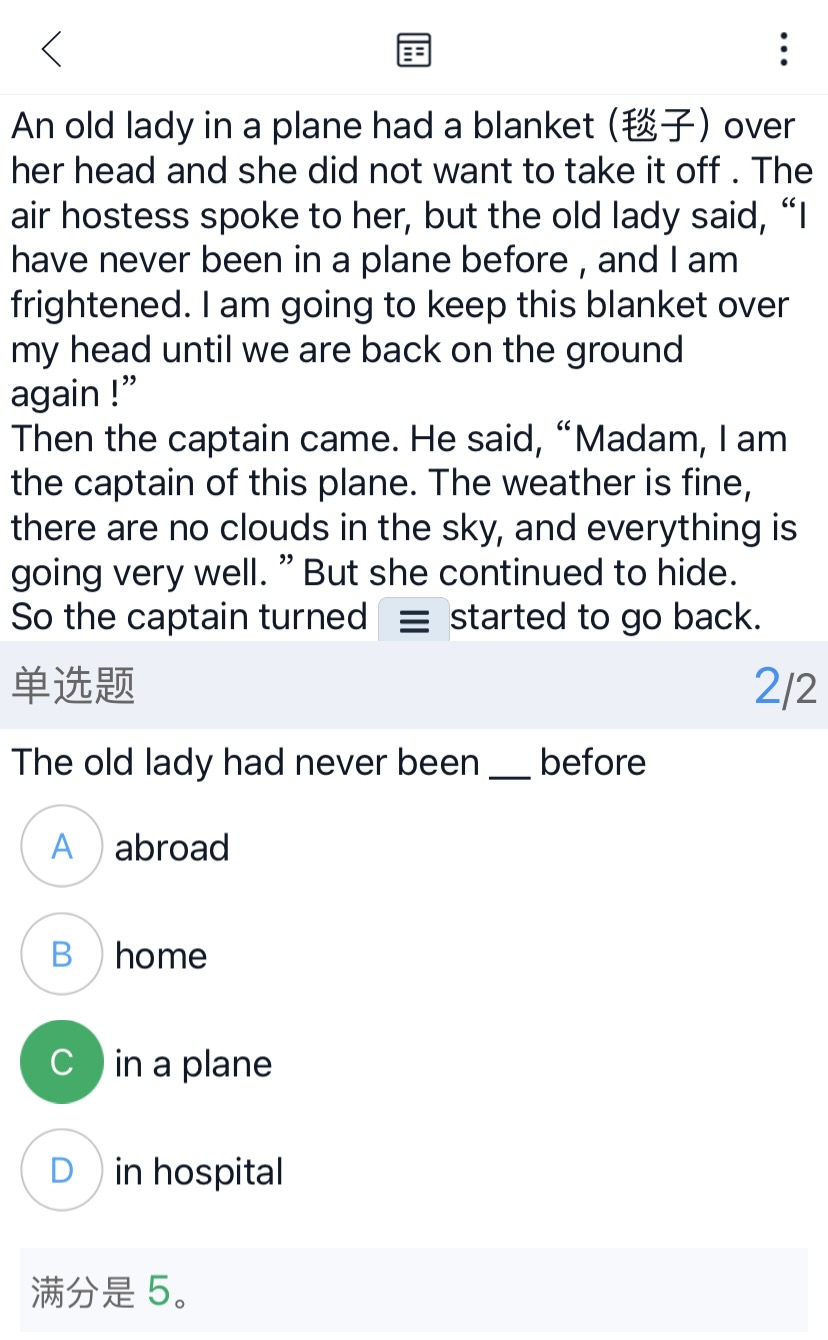The image size is (828, 1340).
Task: Open the three-dot more options menu
Action: (x=783, y=49)
